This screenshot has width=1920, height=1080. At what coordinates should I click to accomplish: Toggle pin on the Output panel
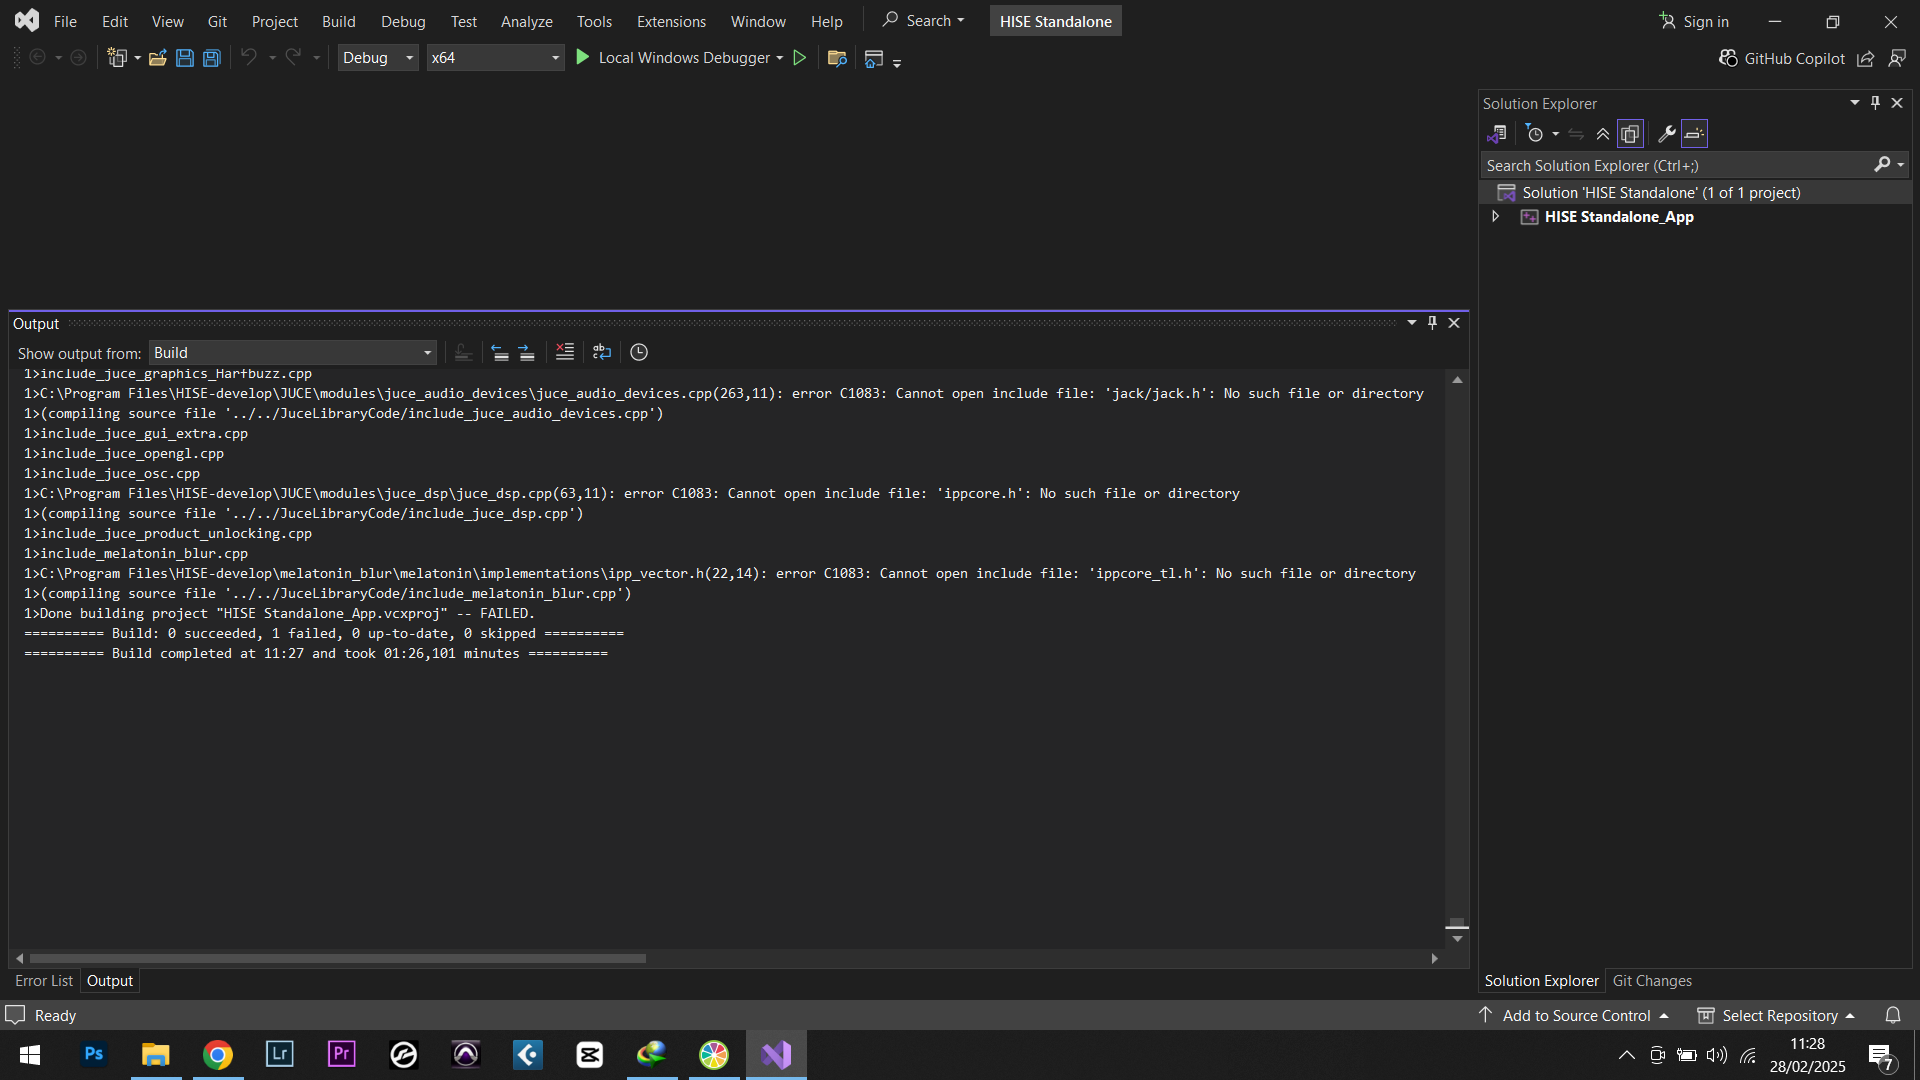(x=1432, y=323)
